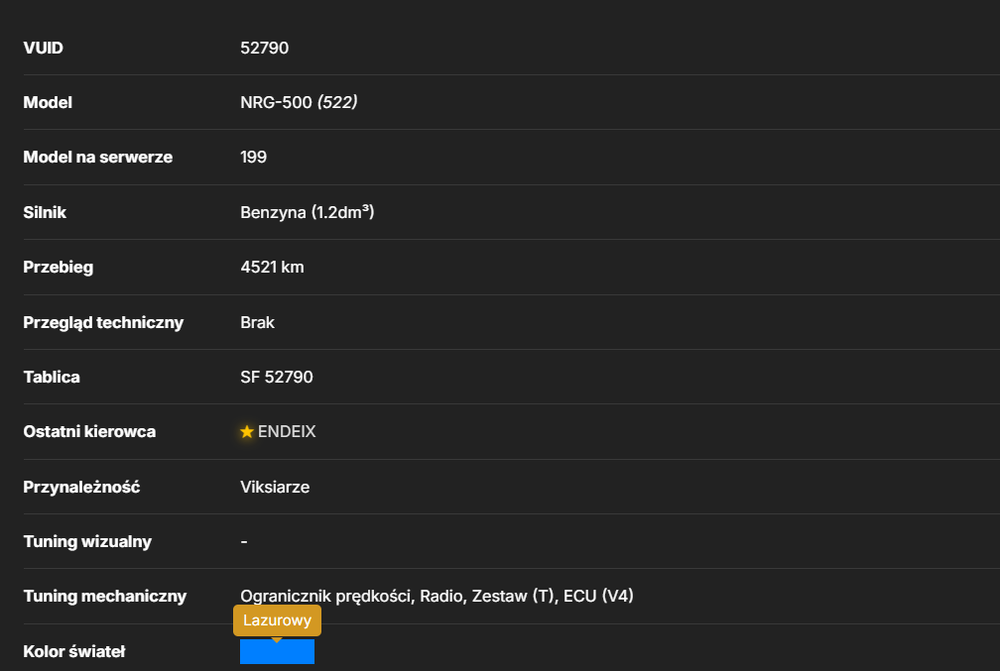Click the Tuning mechaniczny label
The image size is (1000, 671).
tap(105, 596)
